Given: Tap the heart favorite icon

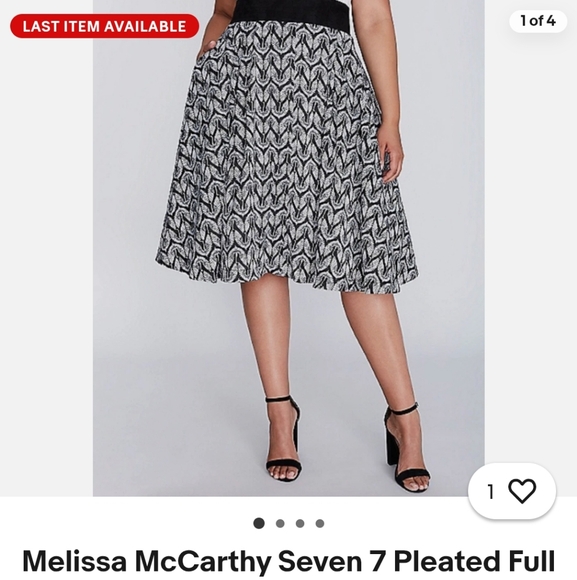Looking at the screenshot, I should (x=522, y=491).
